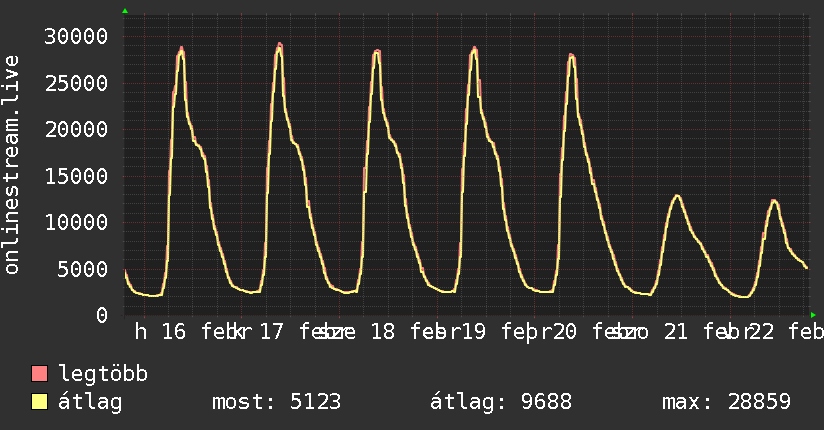
Task: Click the 15000 y-axis label
Action: coord(78,176)
